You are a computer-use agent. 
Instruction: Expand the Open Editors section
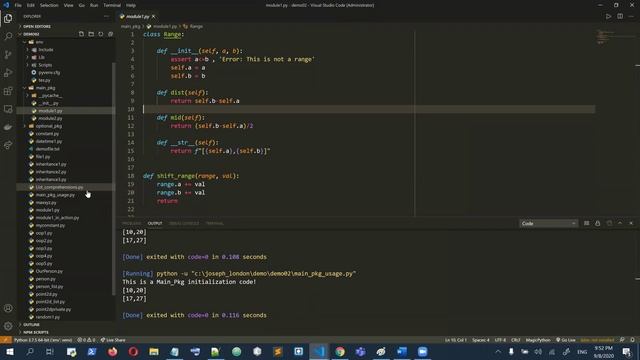tap(37, 26)
